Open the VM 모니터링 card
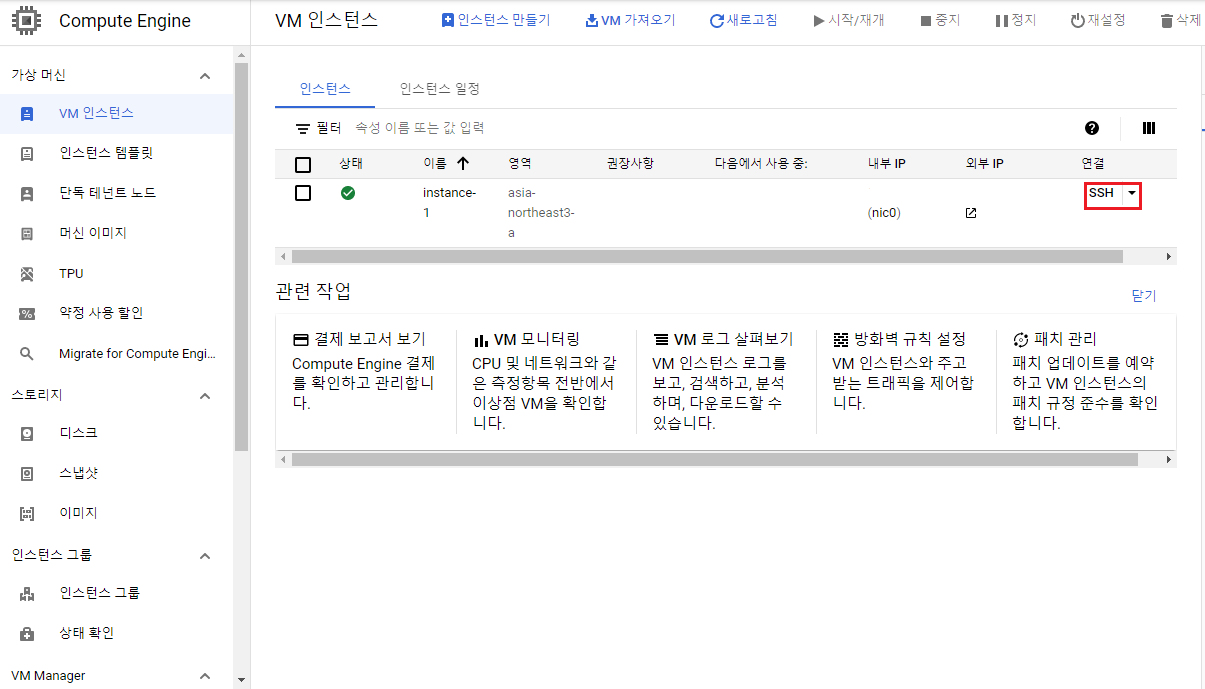The image size is (1205, 689). pyautogui.click(x=545, y=382)
